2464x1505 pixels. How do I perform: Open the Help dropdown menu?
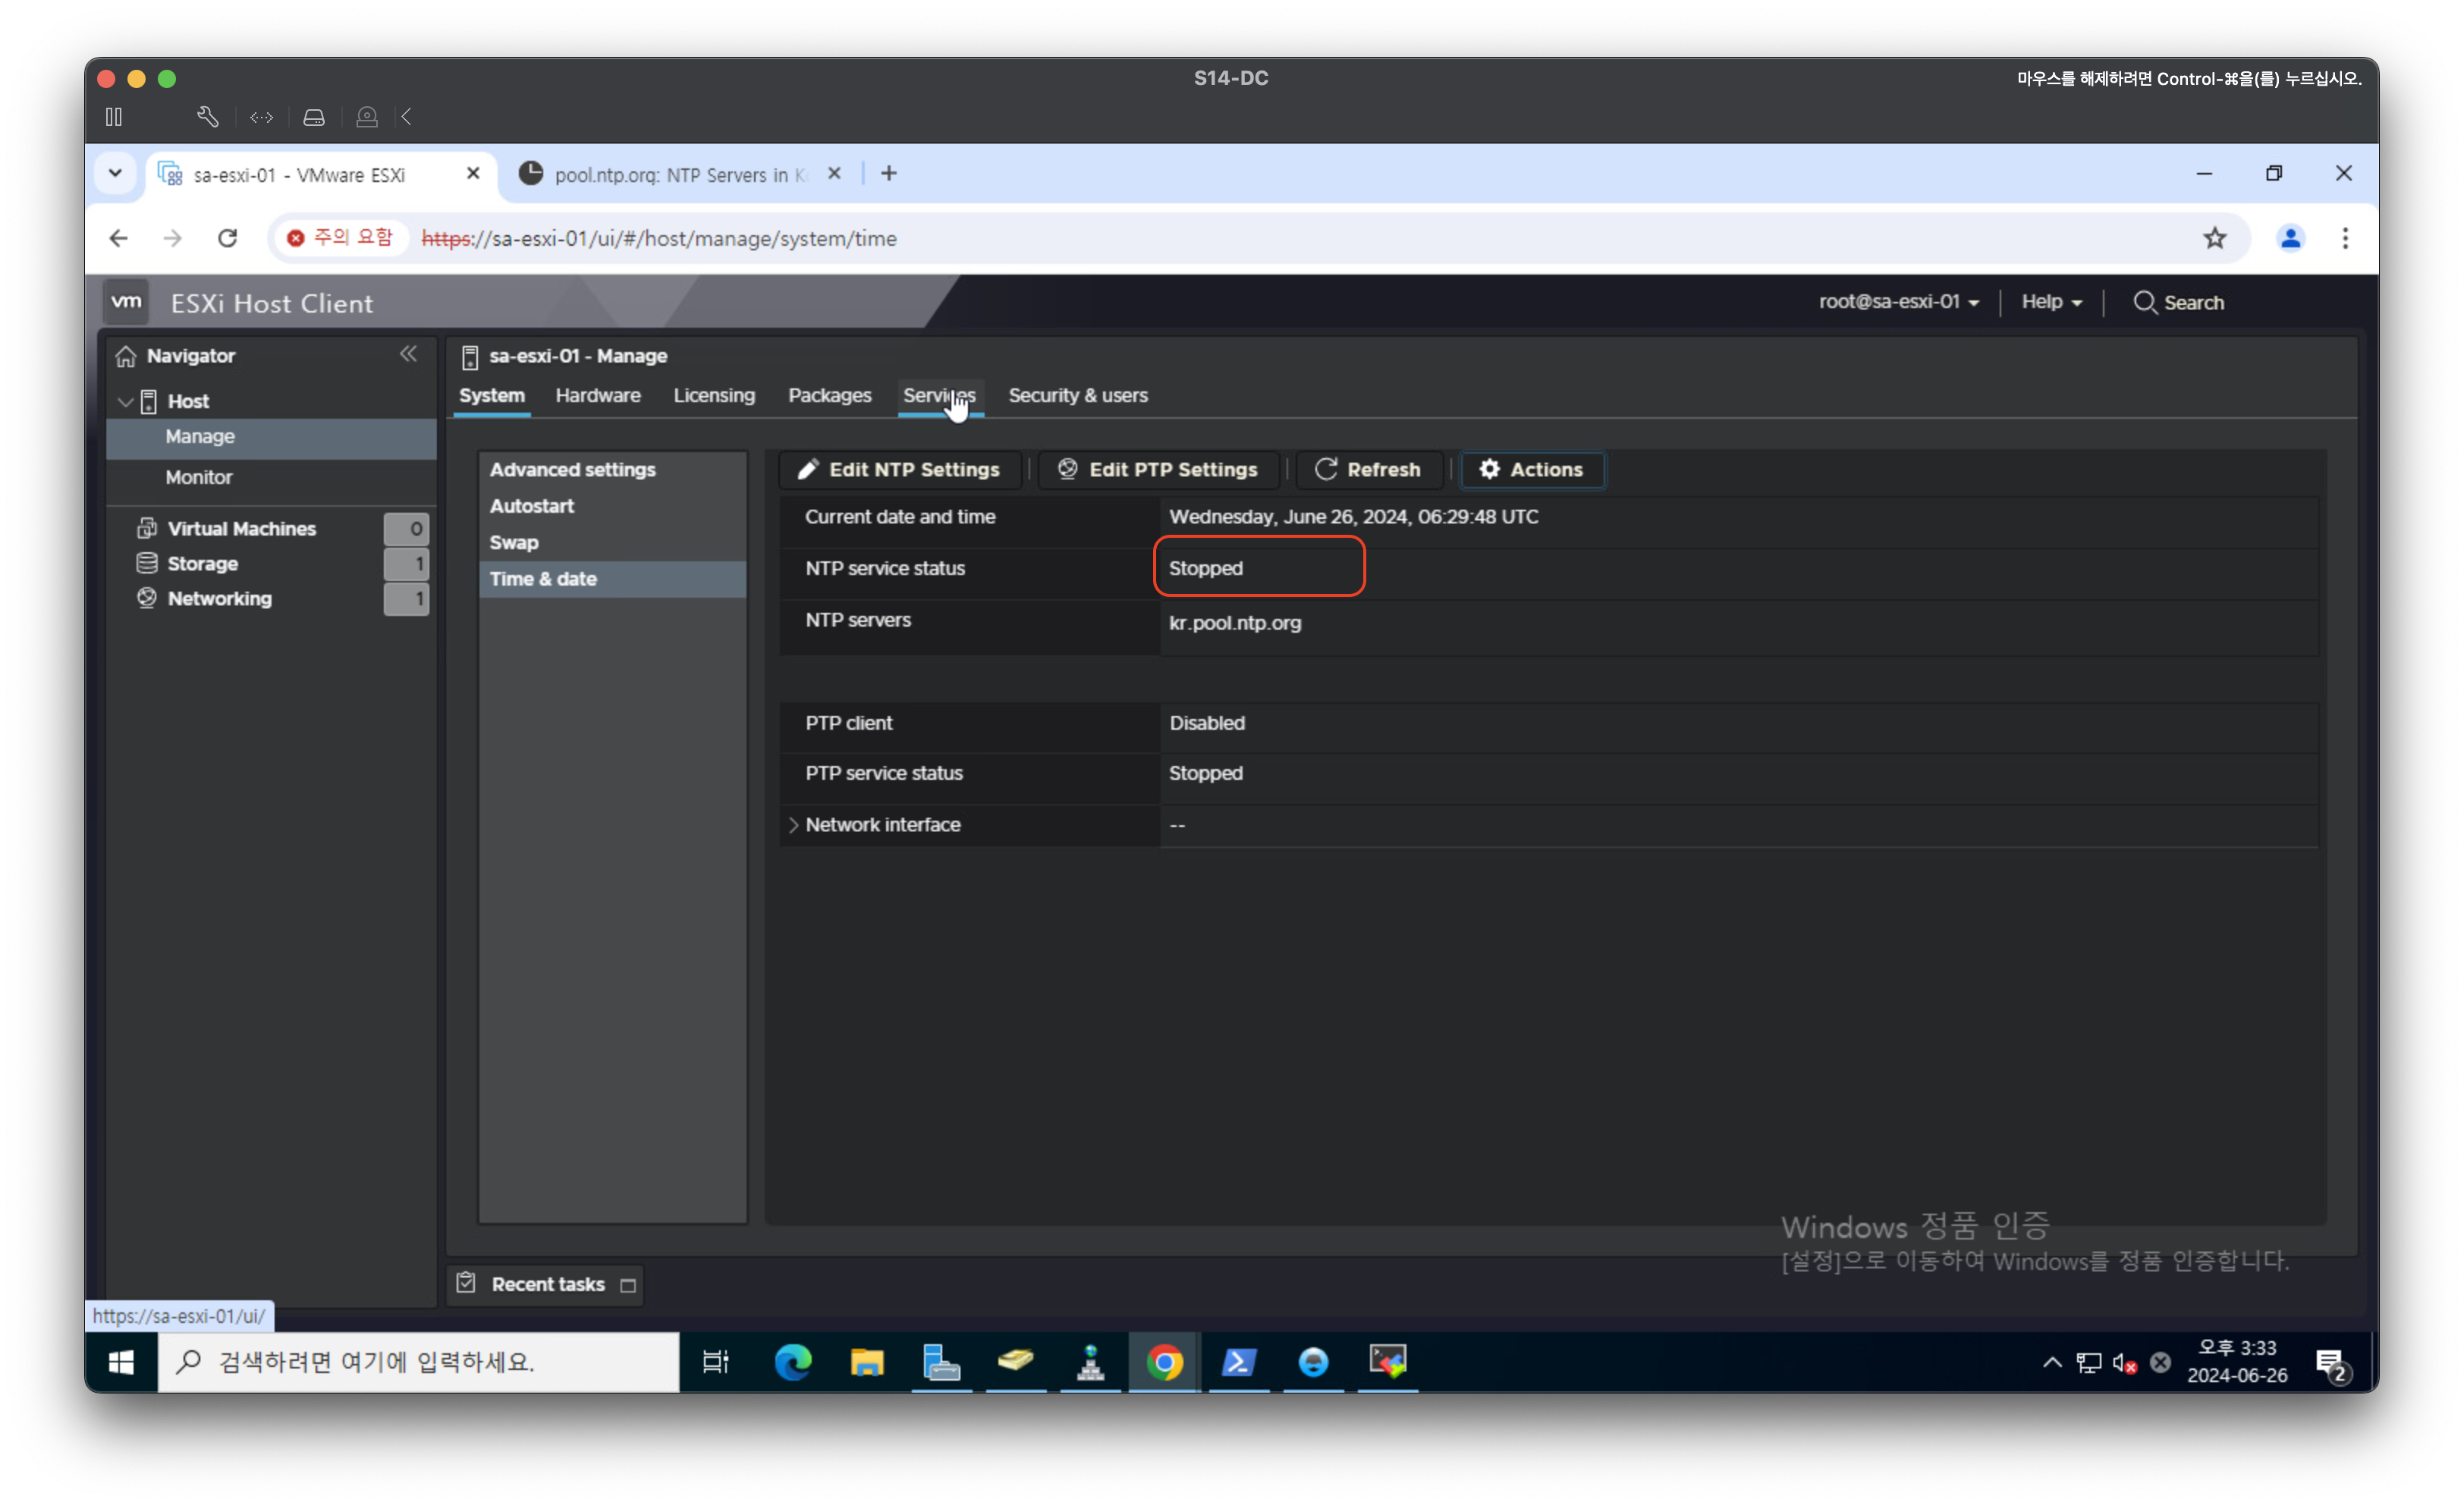[x=2051, y=302]
